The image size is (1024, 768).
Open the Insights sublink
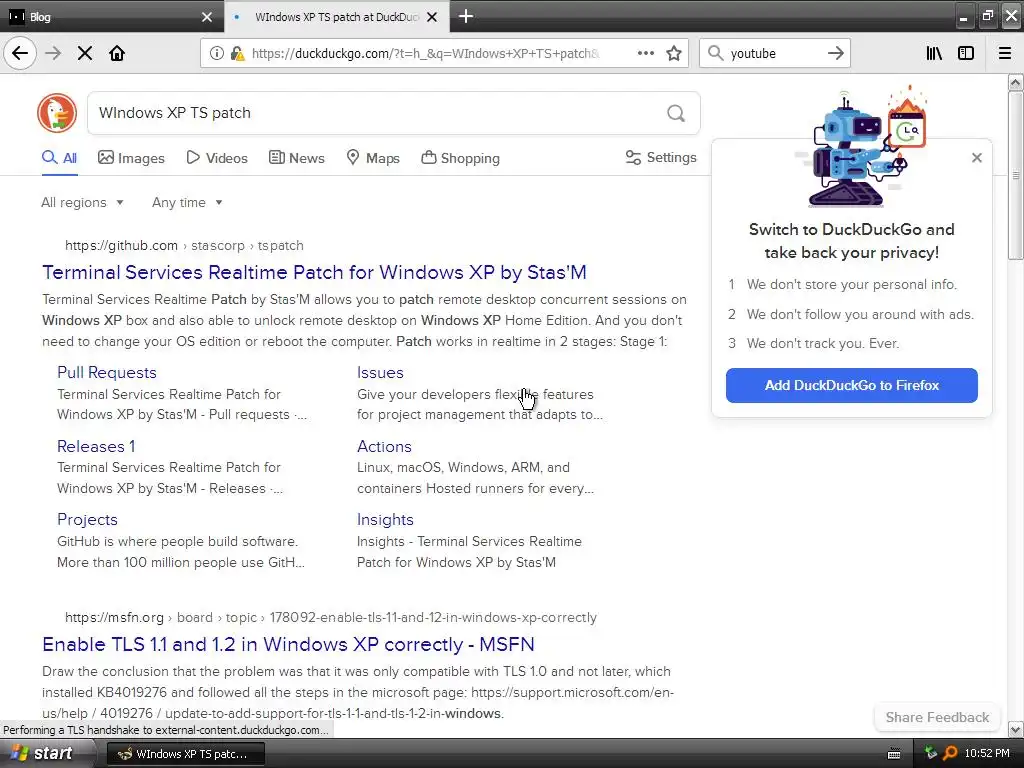[385, 519]
